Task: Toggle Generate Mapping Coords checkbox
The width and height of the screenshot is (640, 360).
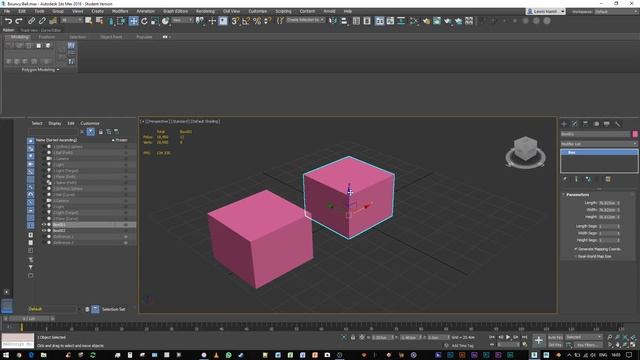Action: (576, 249)
